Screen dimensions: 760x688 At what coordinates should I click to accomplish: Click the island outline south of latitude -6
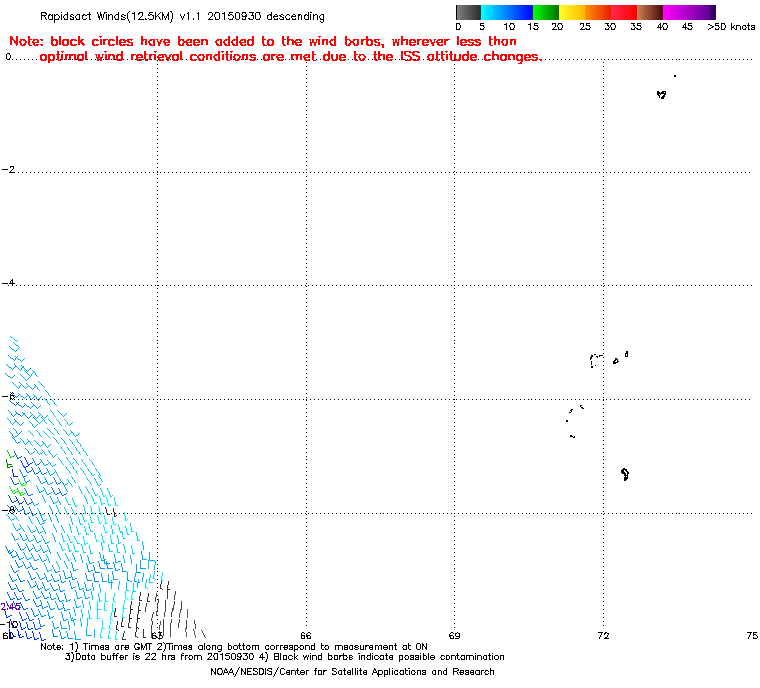pyautogui.click(x=625, y=474)
